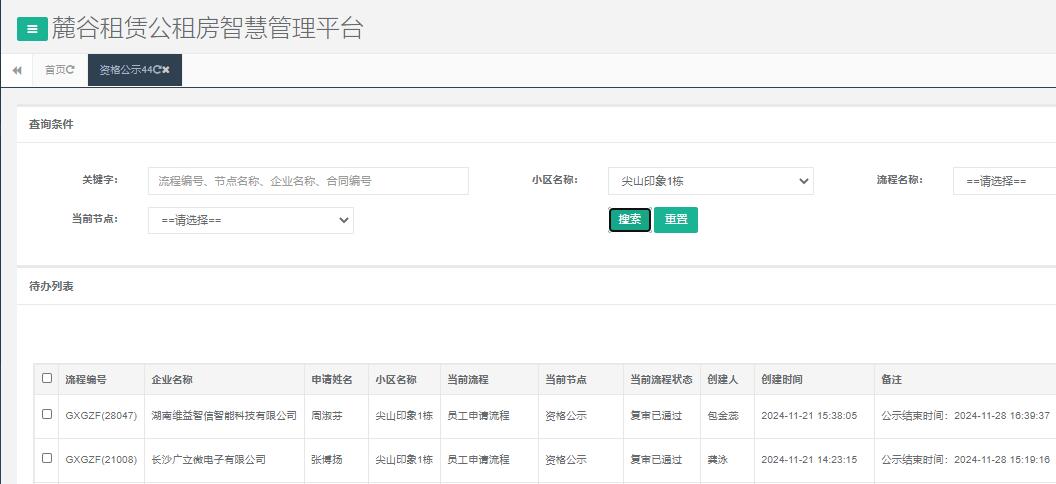Switch to the 首页 tab

click(55, 70)
